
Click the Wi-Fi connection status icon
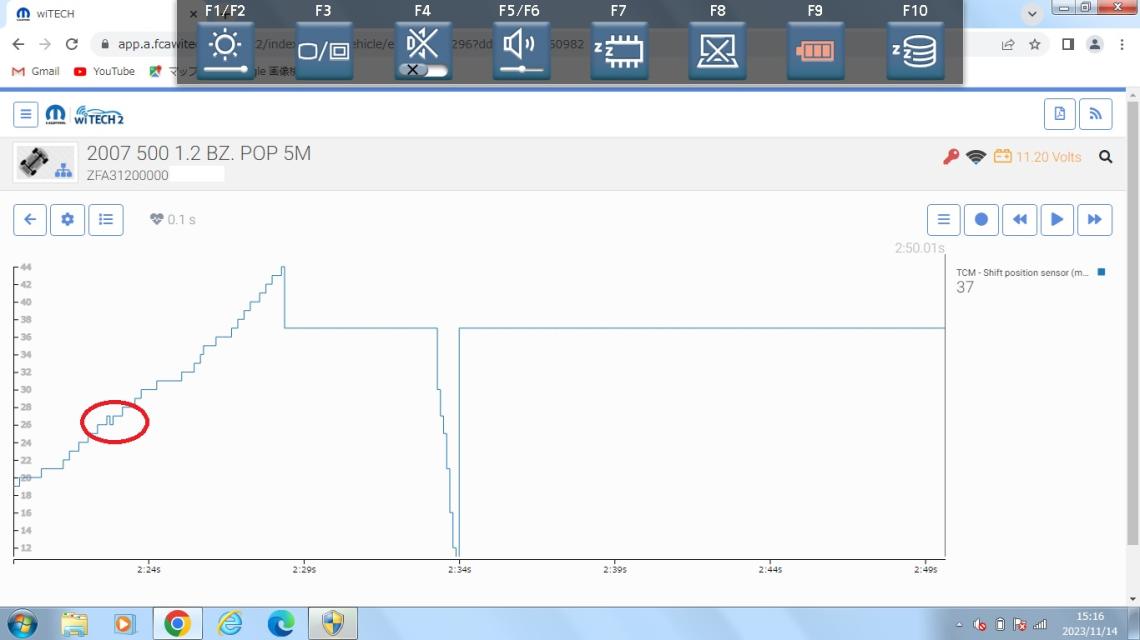click(x=976, y=157)
